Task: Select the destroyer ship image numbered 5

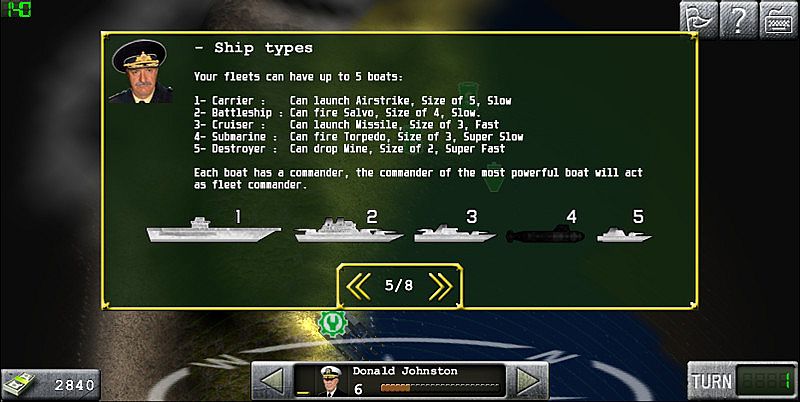Action: click(624, 235)
